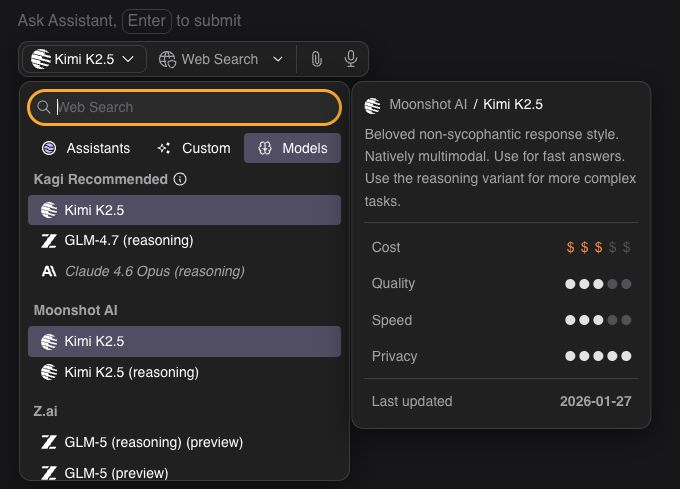This screenshot has width=680, height=489.
Task: Click the Anthropic logo icon beside Claude 4.6 Opus
Action: (49, 271)
